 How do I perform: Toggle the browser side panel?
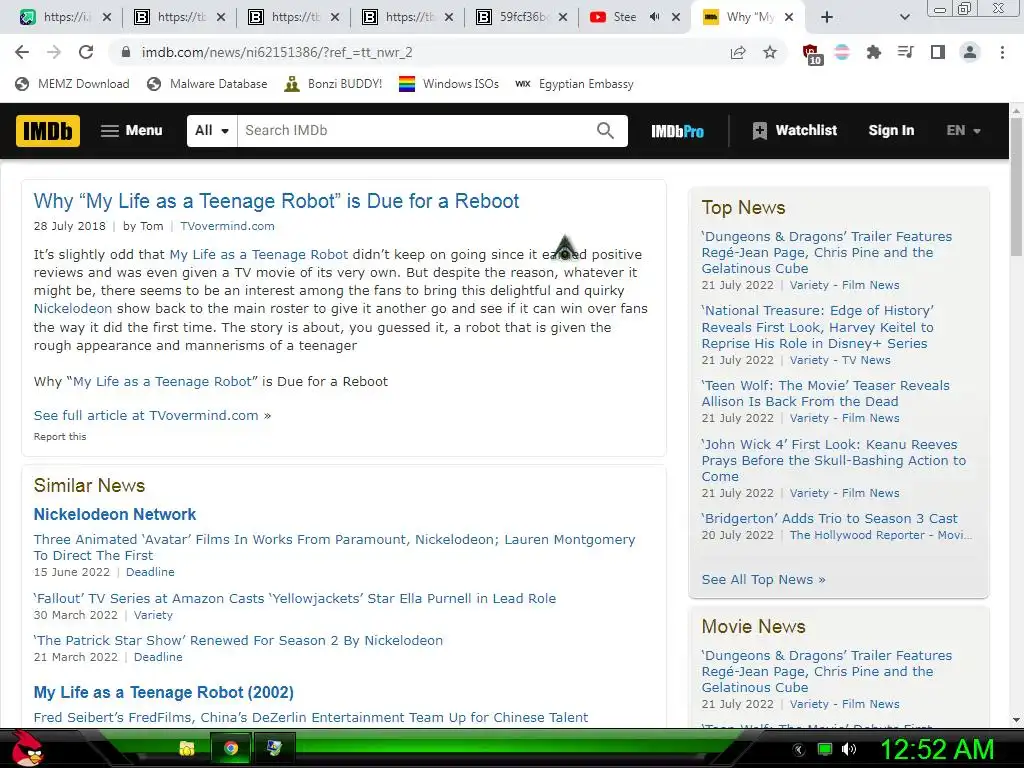[938, 52]
